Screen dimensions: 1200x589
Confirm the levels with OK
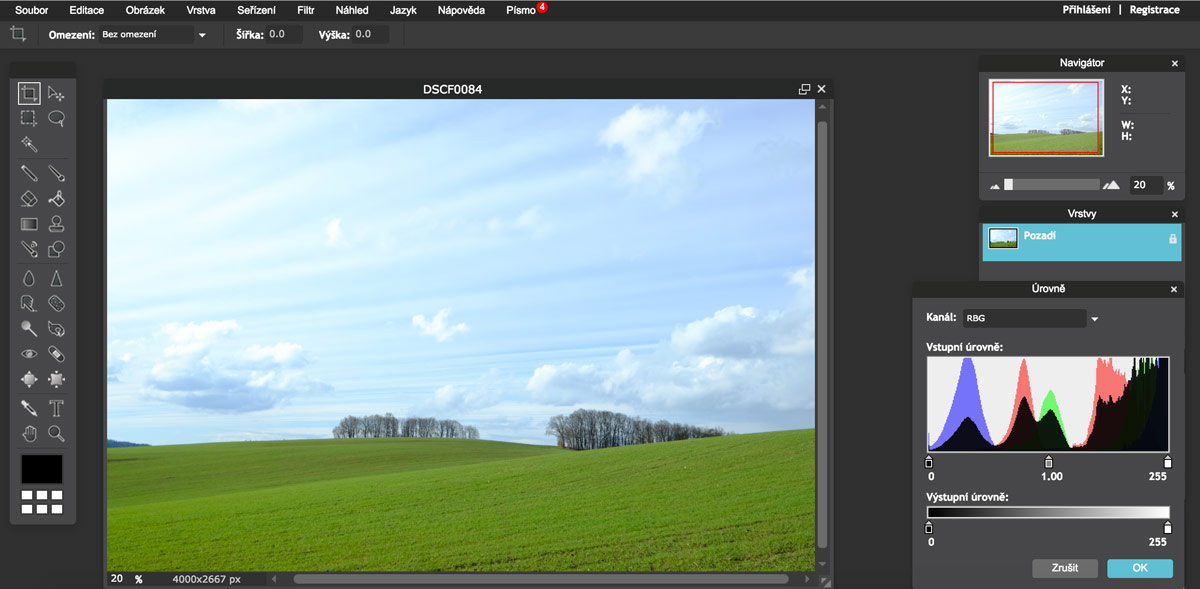[x=1139, y=568]
